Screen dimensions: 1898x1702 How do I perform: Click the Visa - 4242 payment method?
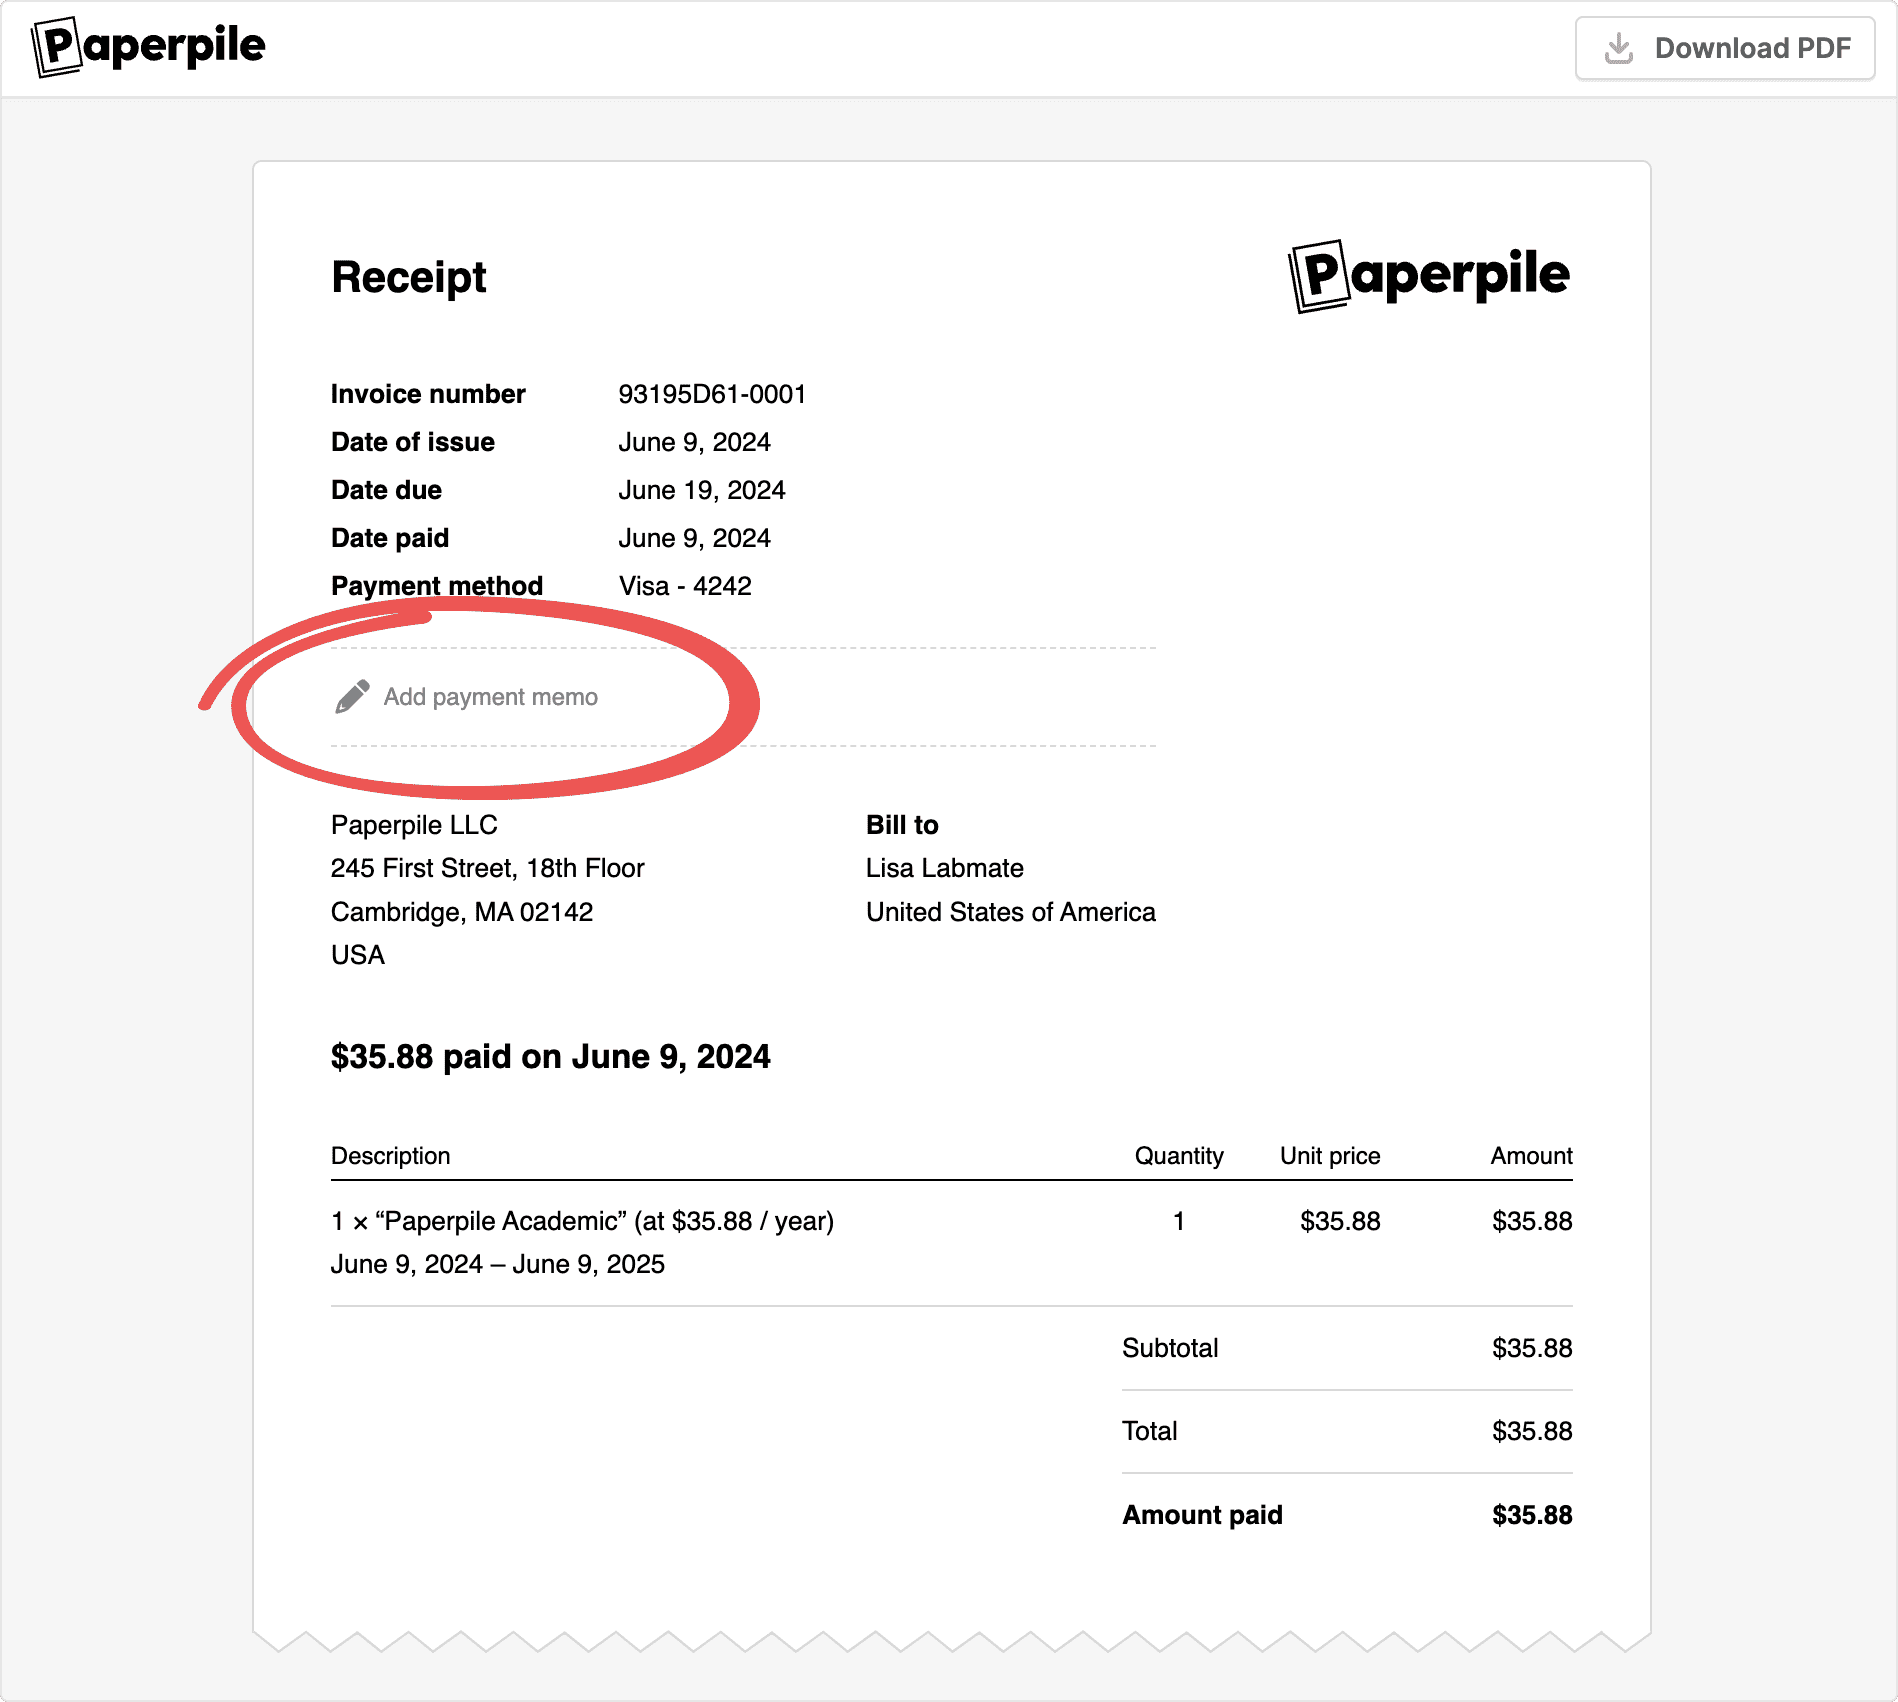click(x=685, y=586)
